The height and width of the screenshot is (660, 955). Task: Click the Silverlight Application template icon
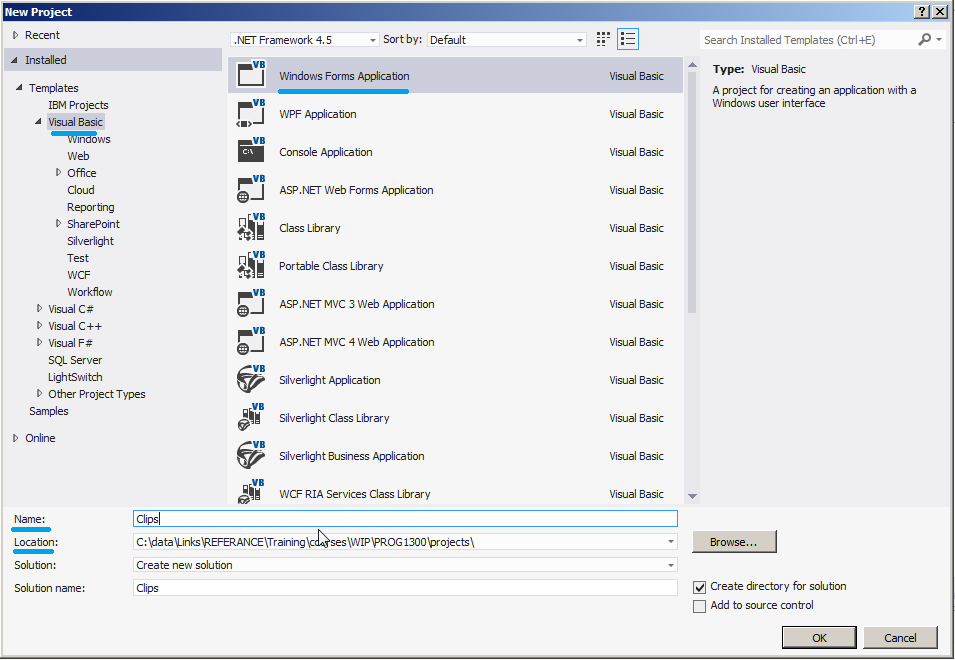click(x=251, y=380)
